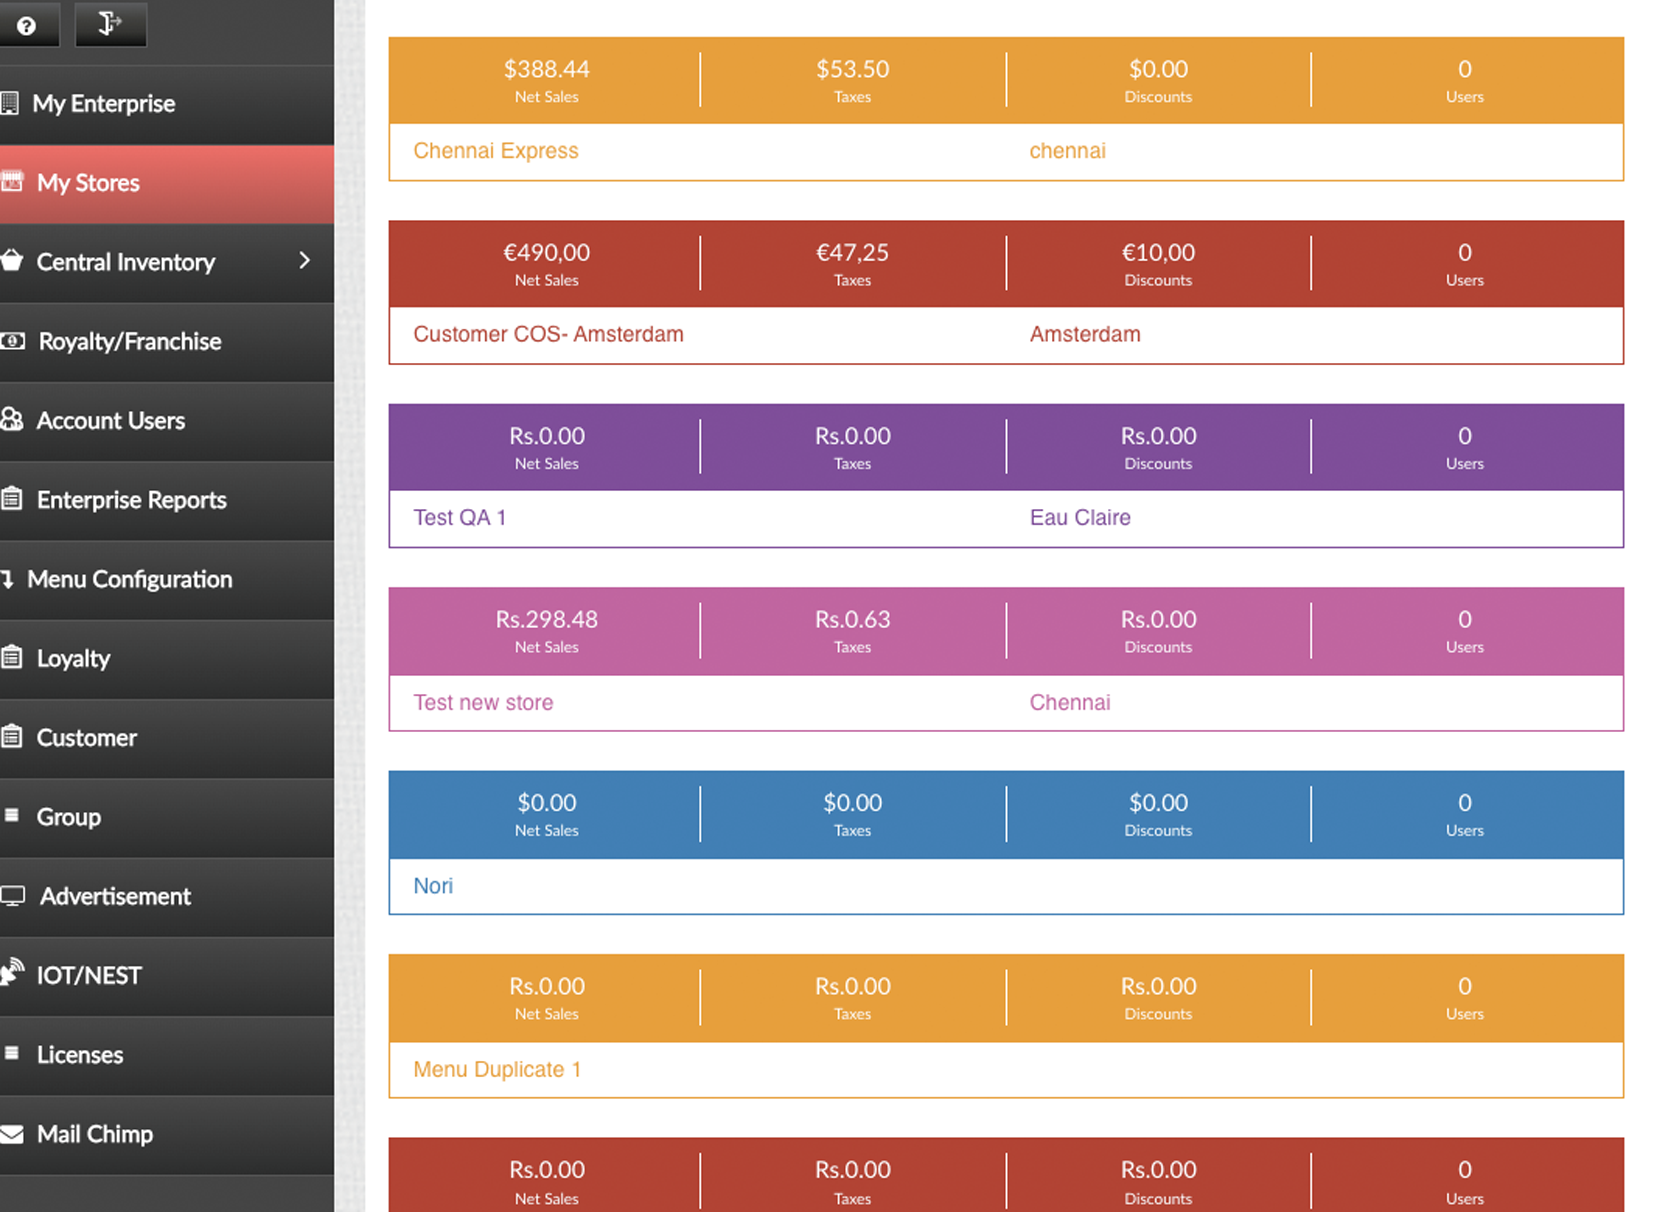Click Users count of Customer COS- Amsterdam

click(1464, 253)
